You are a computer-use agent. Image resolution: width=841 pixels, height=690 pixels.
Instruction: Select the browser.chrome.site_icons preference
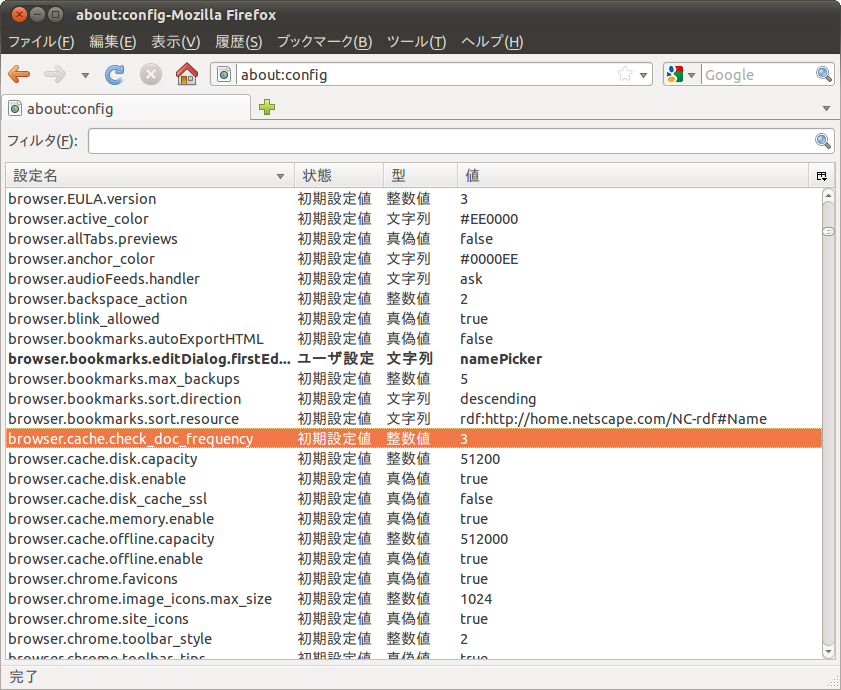point(414,619)
